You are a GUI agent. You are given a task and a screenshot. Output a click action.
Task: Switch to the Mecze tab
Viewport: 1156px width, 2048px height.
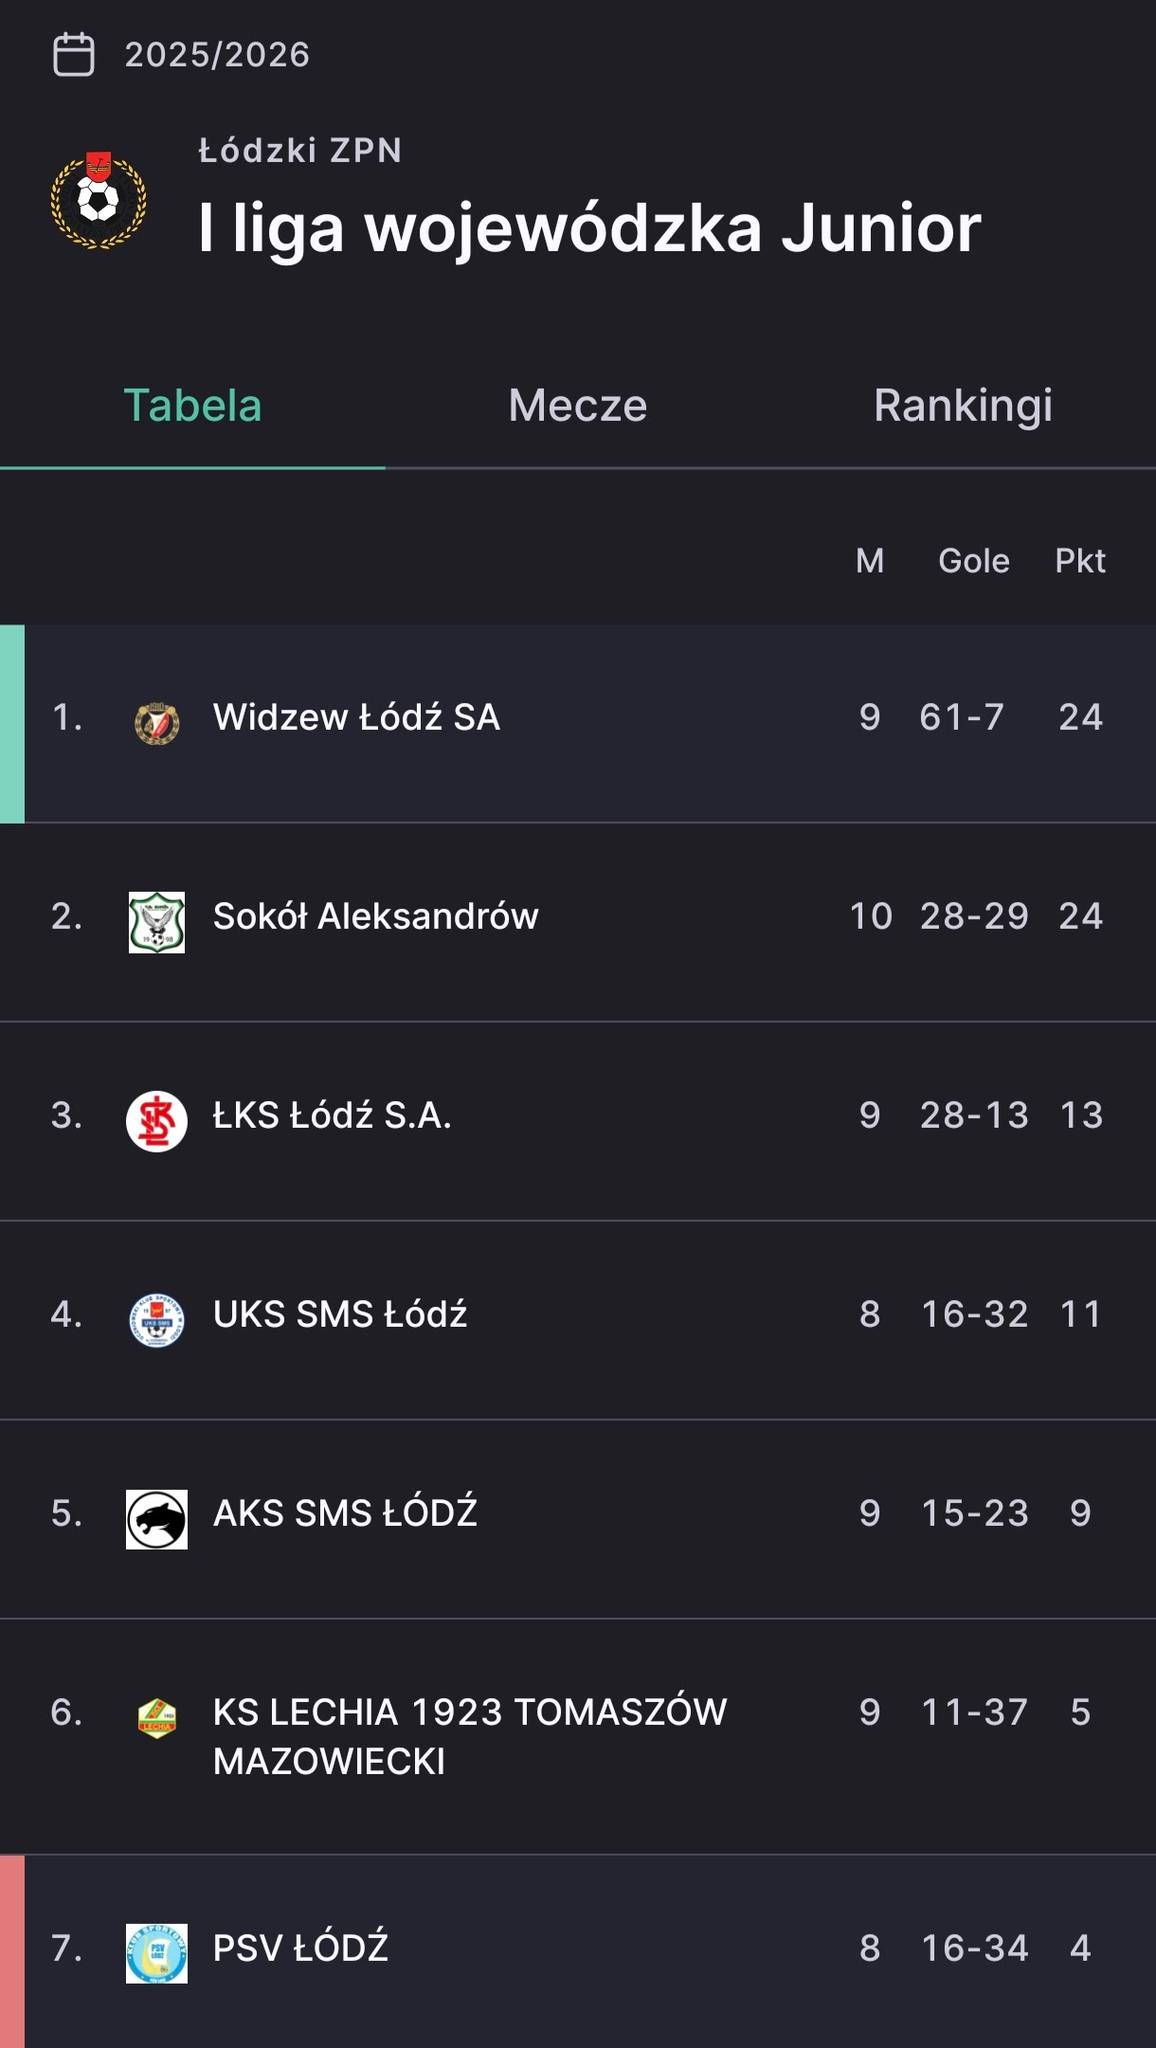tap(577, 406)
